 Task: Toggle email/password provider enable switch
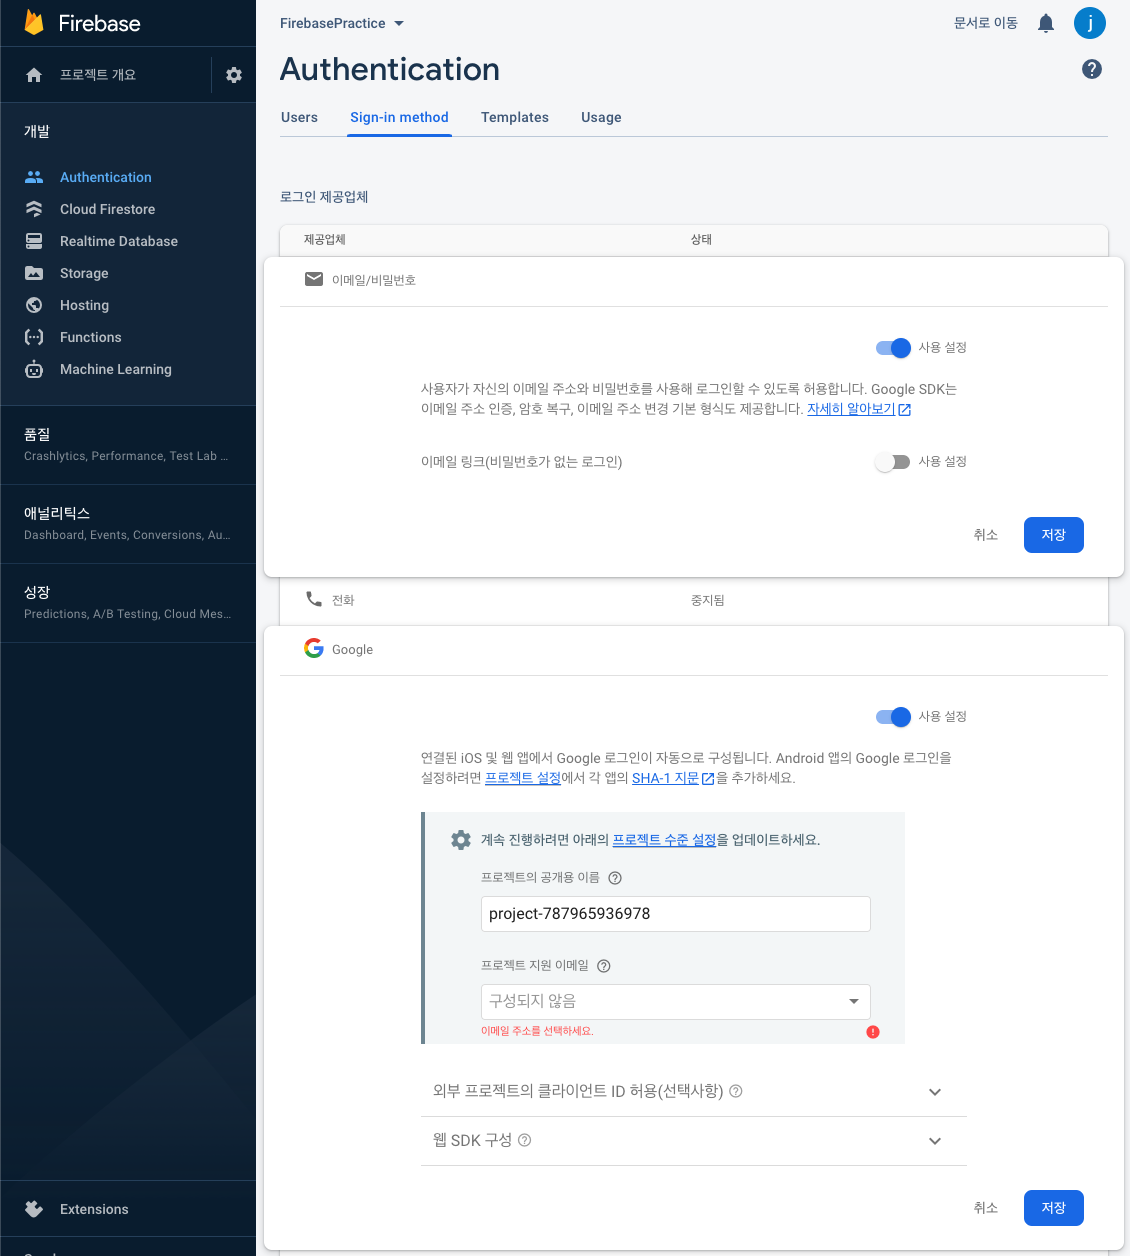point(893,348)
